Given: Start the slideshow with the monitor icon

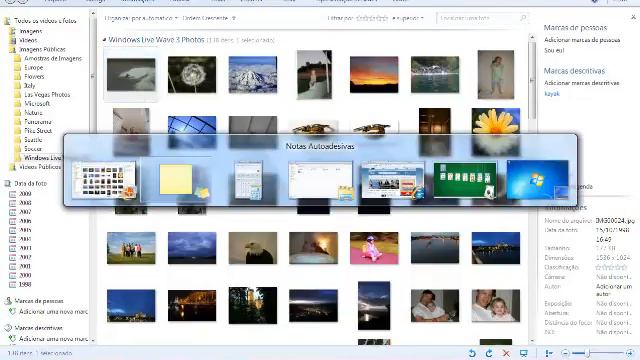Looking at the screenshot, I should pos(524,353).
